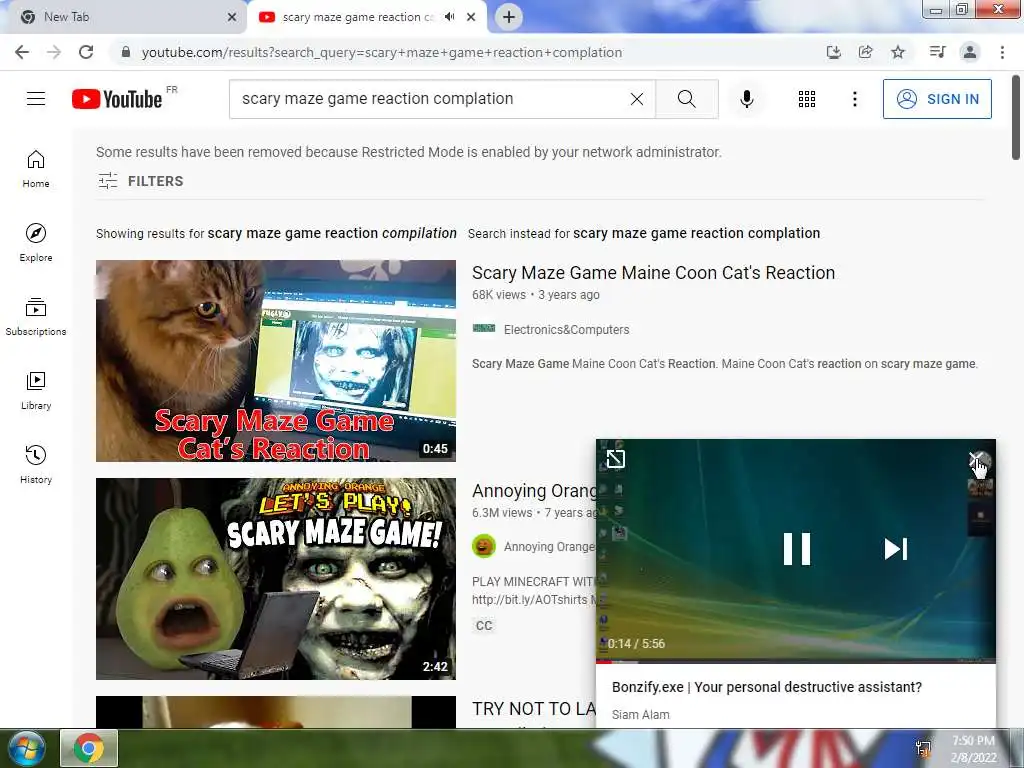Open YouTube settings three-dot menu
Image resolution: width=1024 pixels, height=768 pixels.
[x=854, y=99]
